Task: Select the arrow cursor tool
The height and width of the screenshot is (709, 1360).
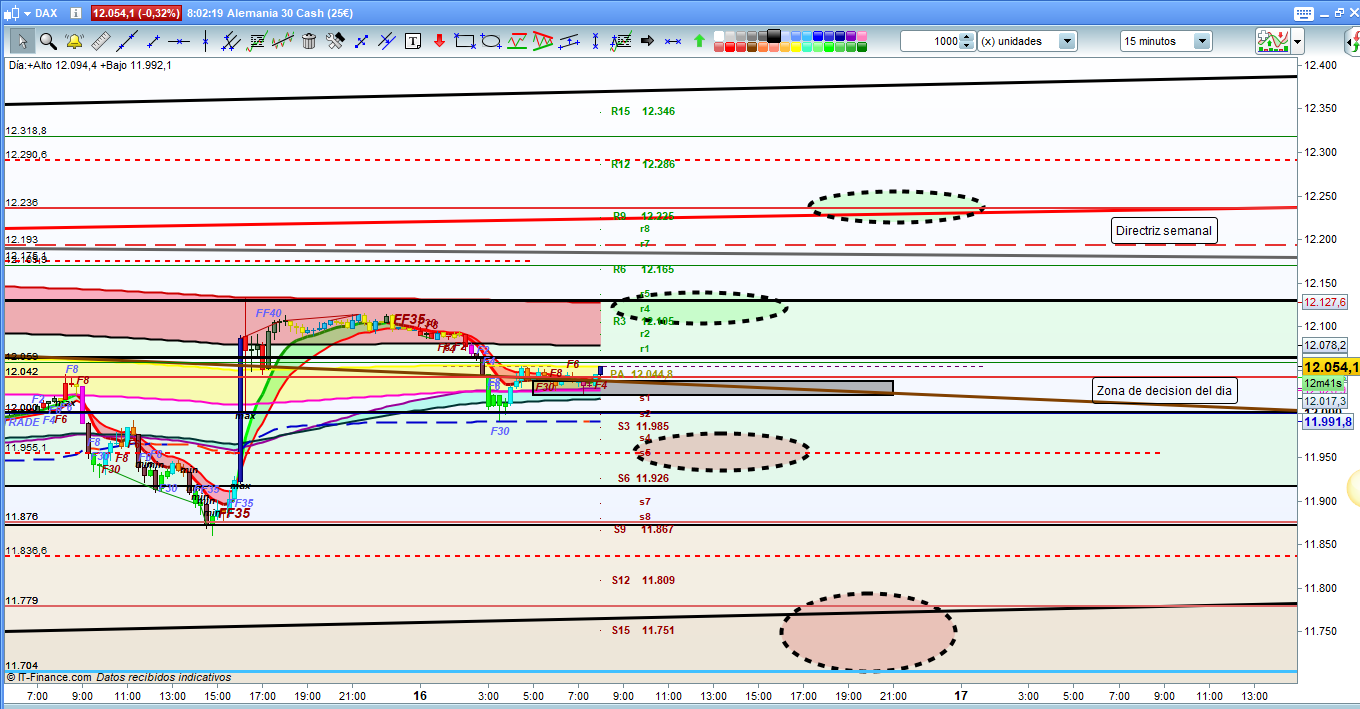Action: pos(22,41)
